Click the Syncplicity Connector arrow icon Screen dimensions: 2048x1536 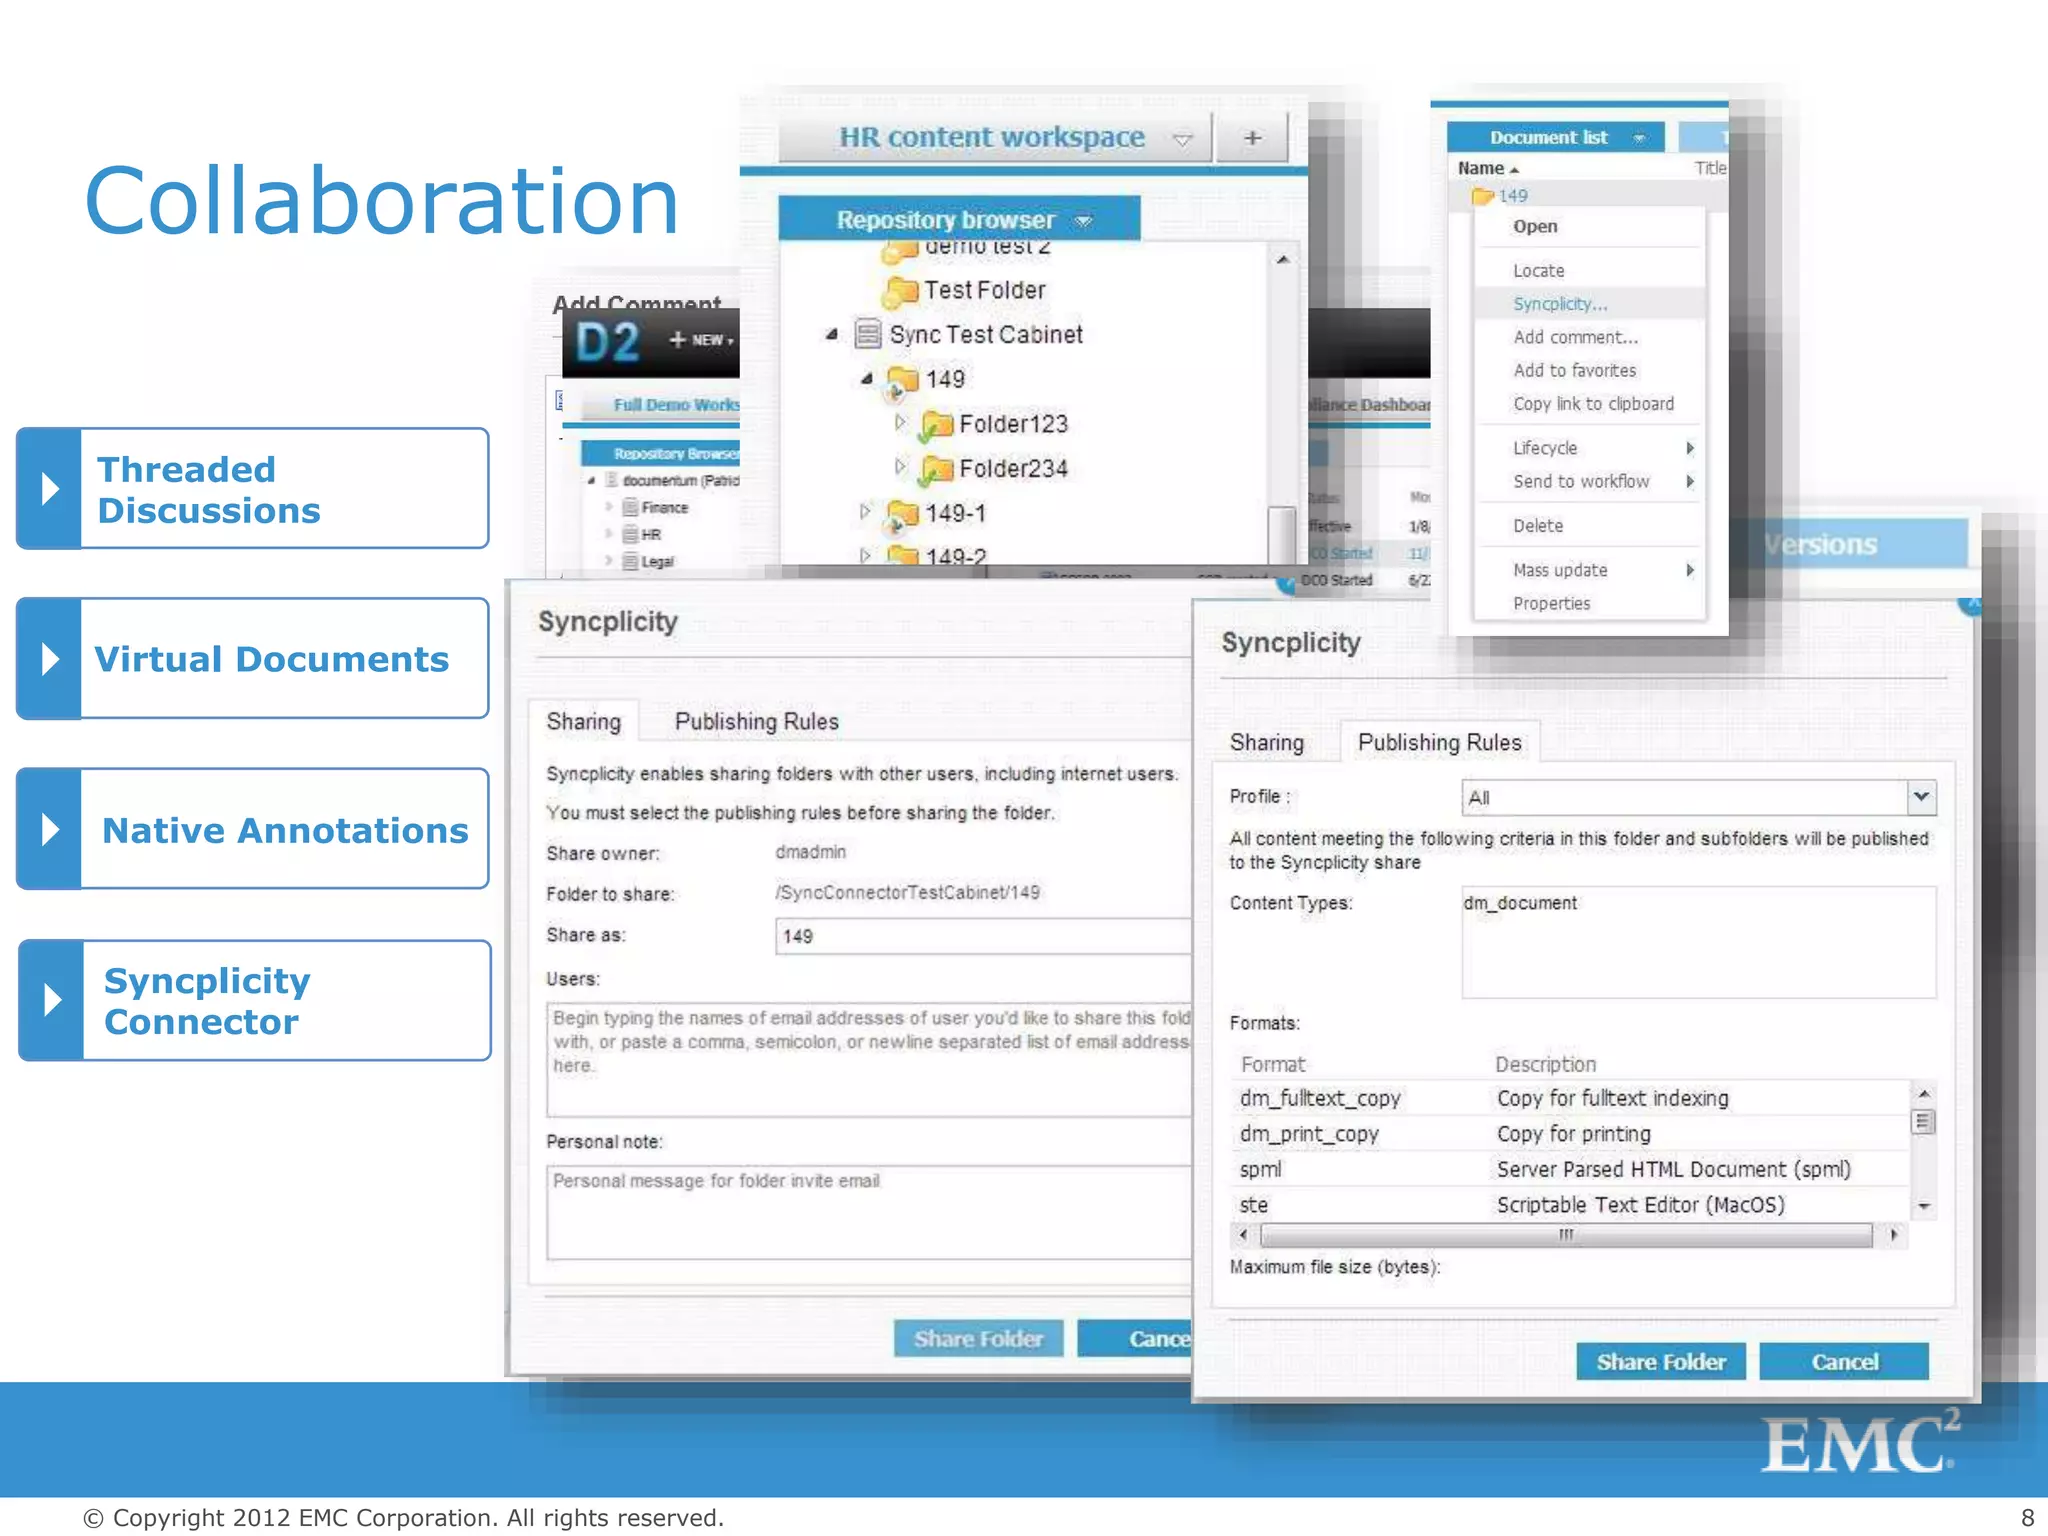(52, 1000)
